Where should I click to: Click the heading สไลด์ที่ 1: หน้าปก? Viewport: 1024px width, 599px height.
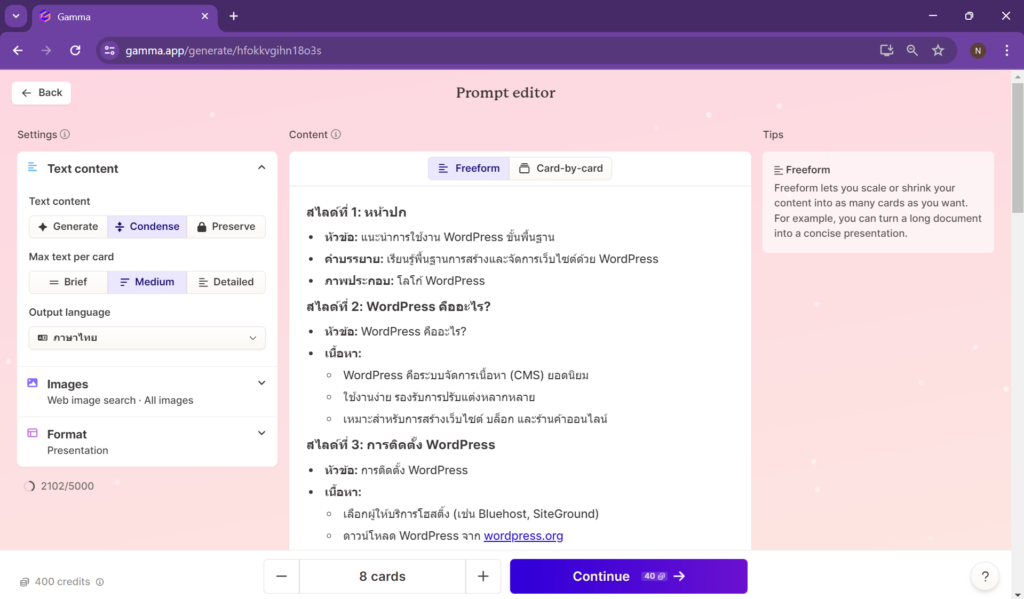click(356, 212)
